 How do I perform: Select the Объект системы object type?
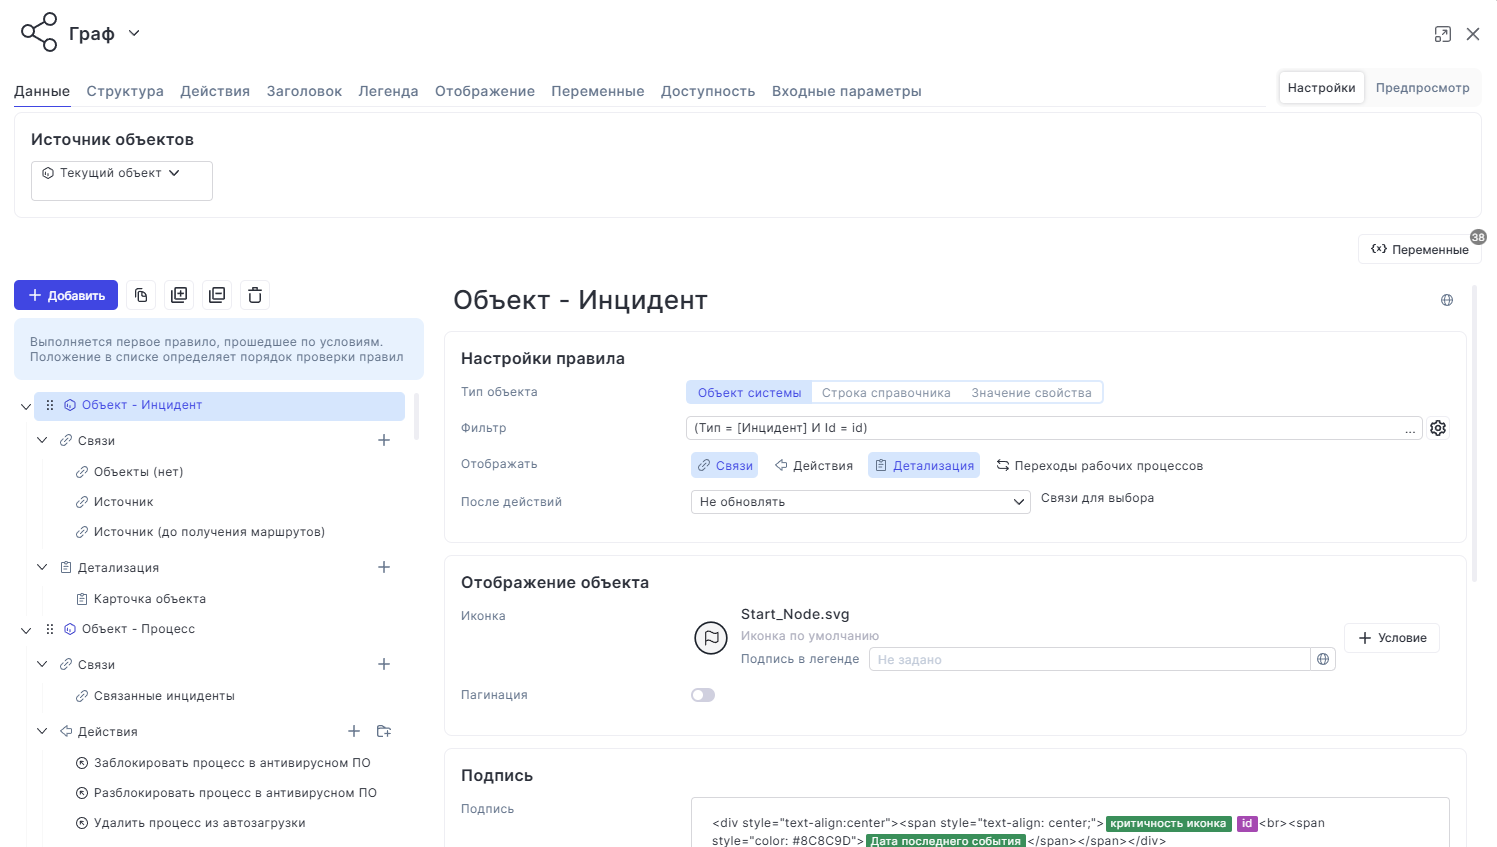pyautogui.click(x=750, y=393)
